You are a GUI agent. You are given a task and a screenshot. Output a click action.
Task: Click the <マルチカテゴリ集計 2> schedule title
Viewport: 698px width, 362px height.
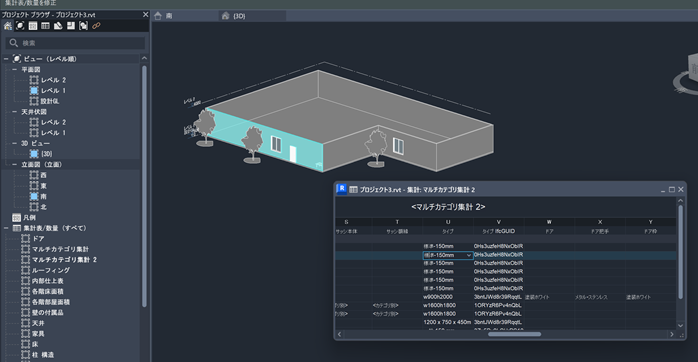448,207
